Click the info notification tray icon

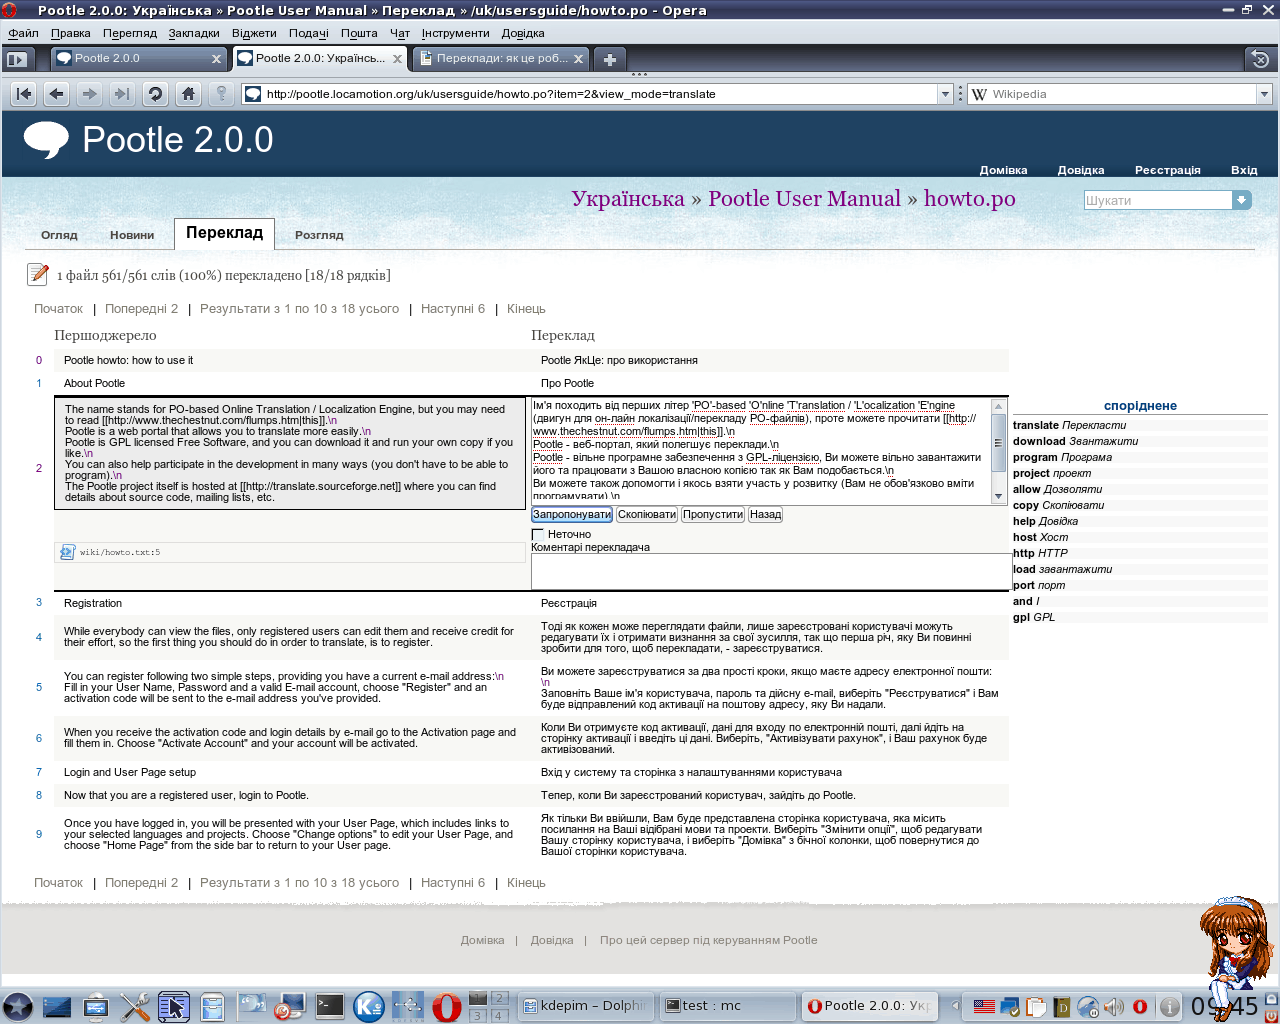[1170, 1006]
